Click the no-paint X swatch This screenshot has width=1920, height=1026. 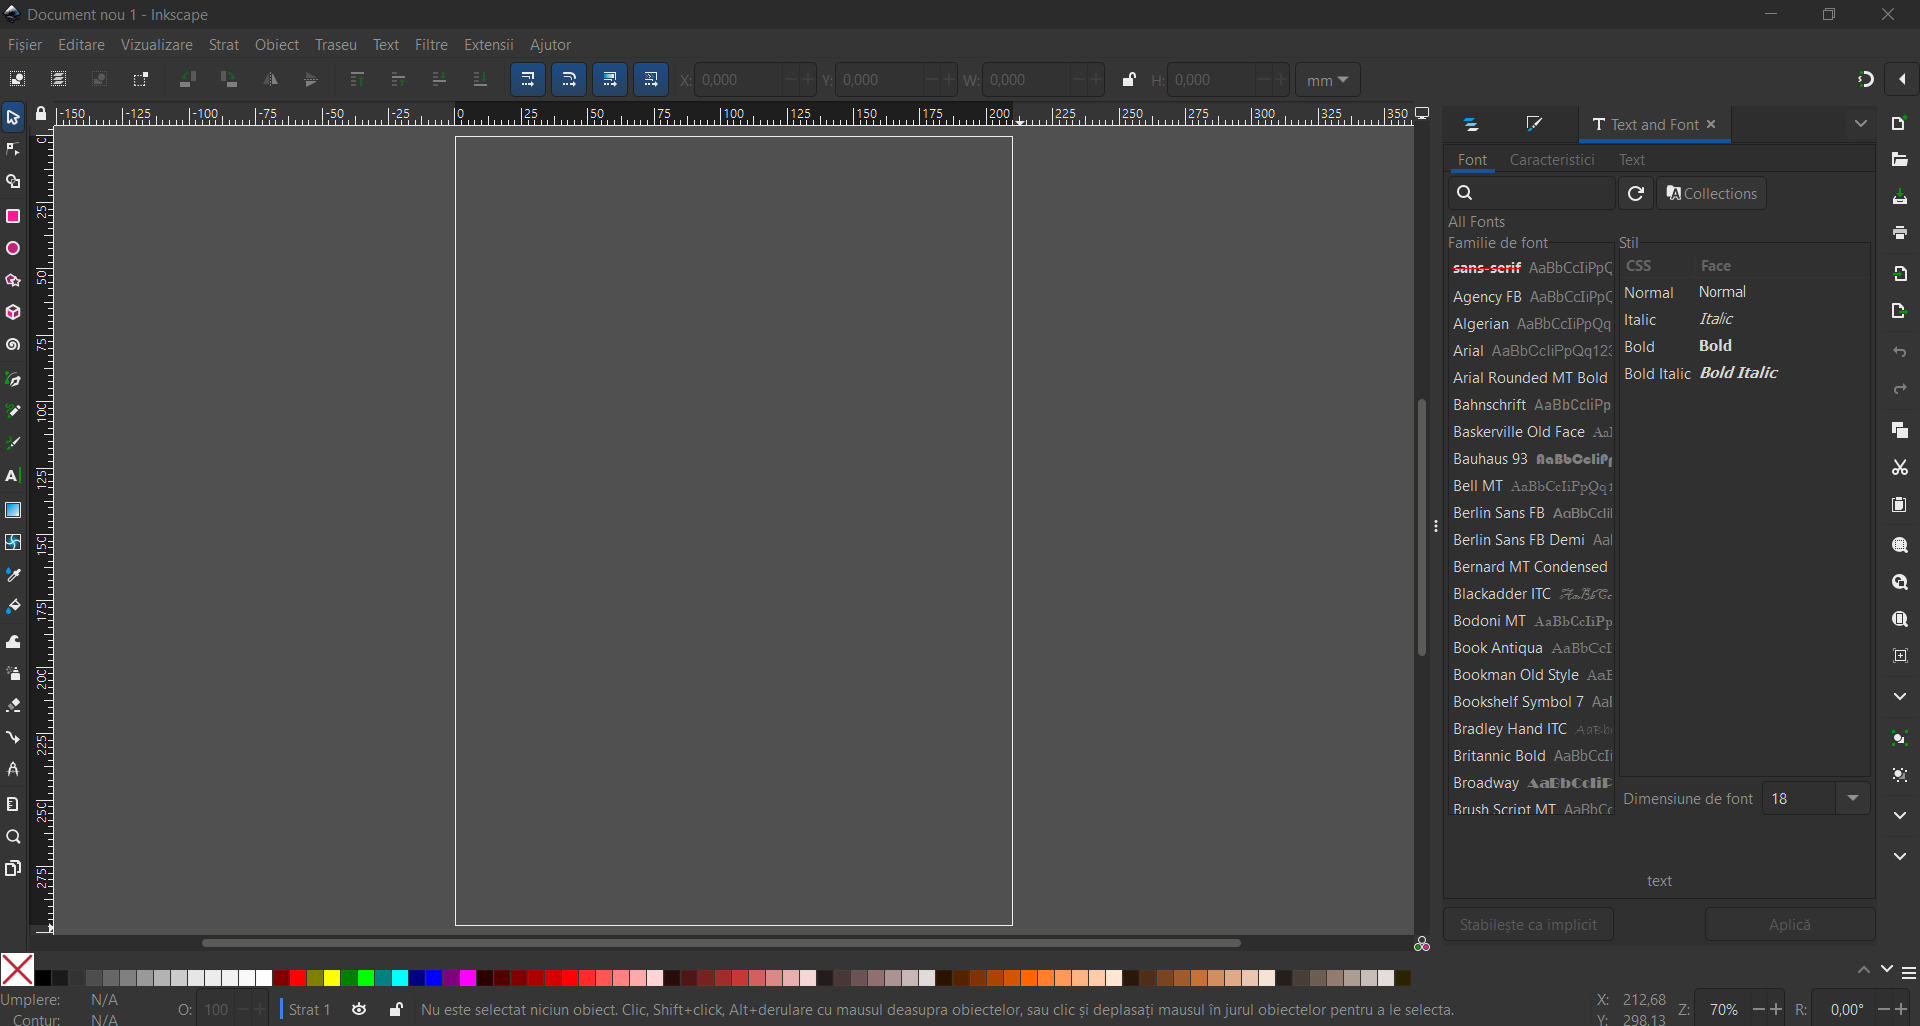[17, 970]
